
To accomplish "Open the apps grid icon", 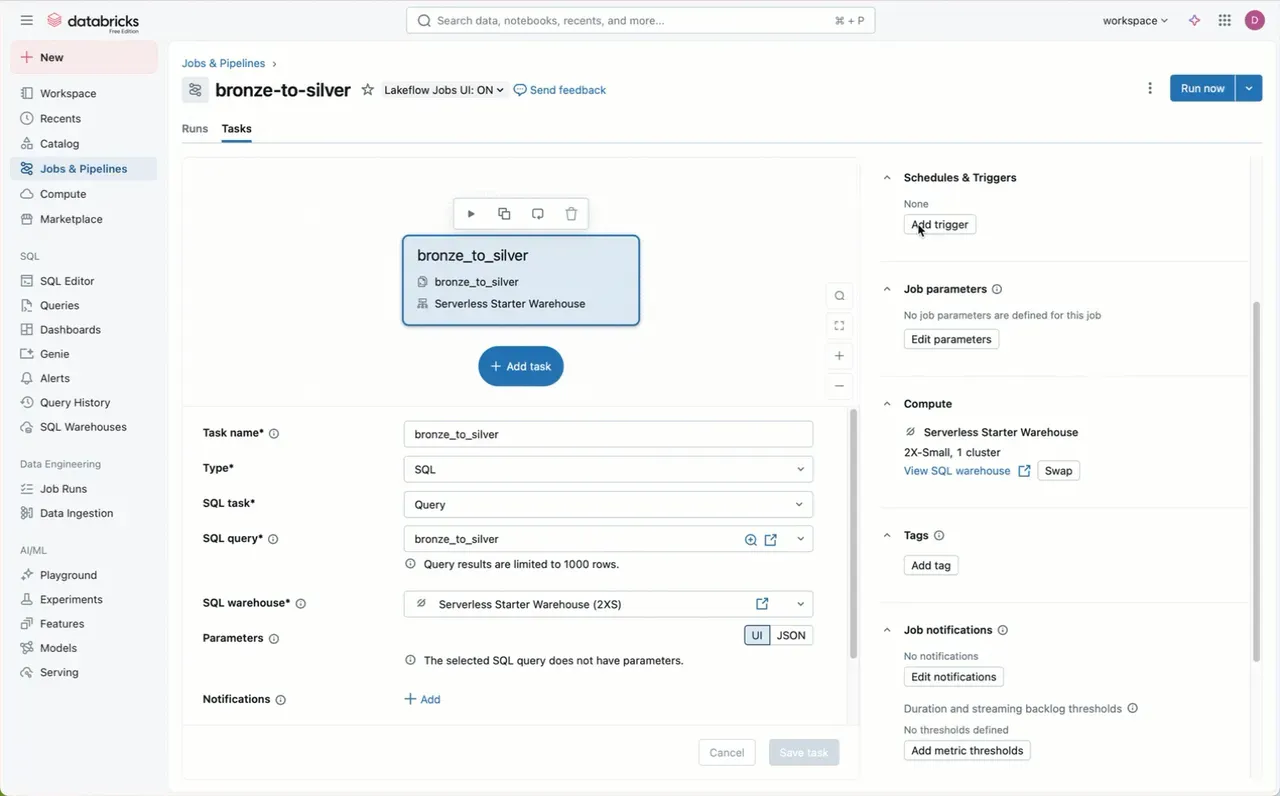I will coord(1224,20).
